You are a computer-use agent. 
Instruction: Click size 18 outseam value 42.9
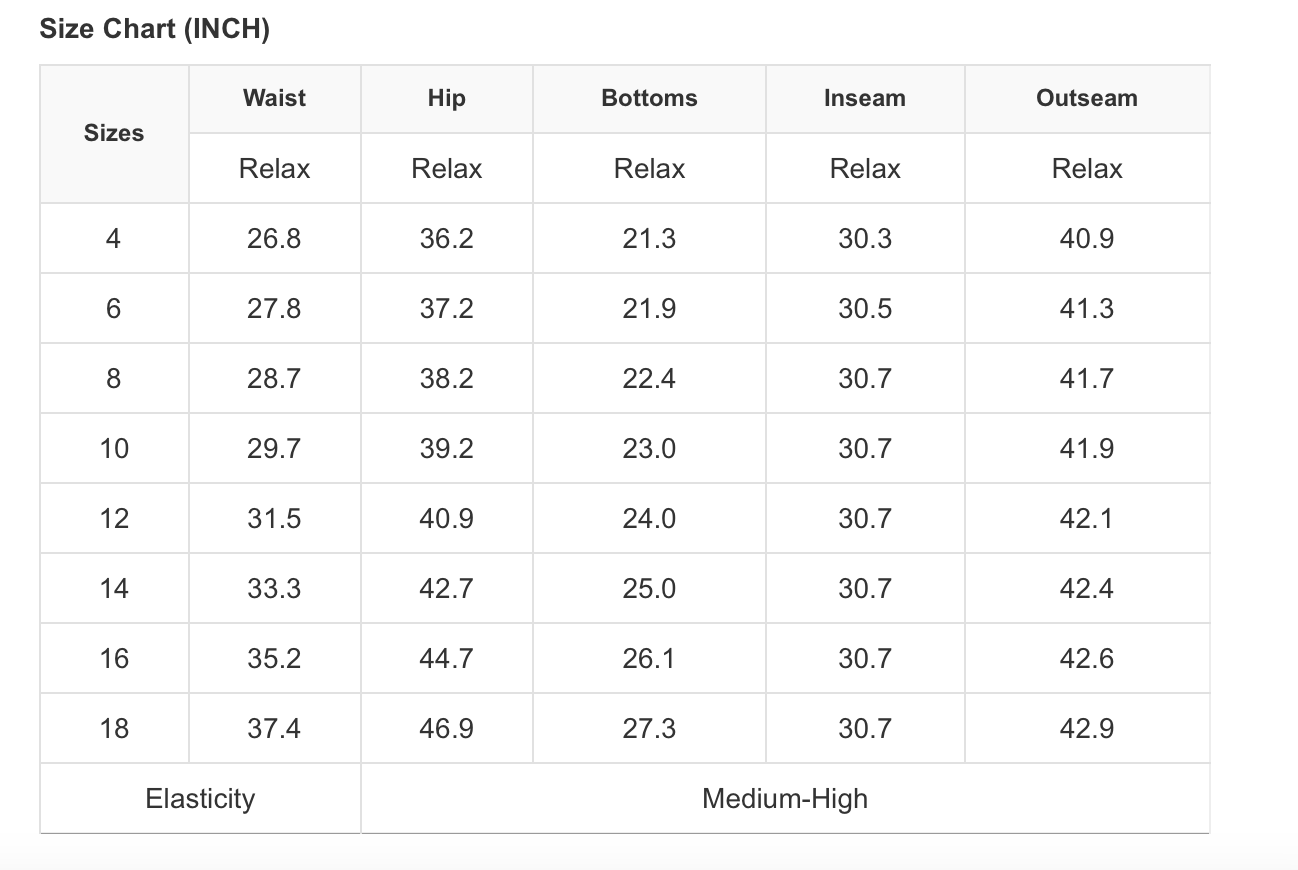1087,728
